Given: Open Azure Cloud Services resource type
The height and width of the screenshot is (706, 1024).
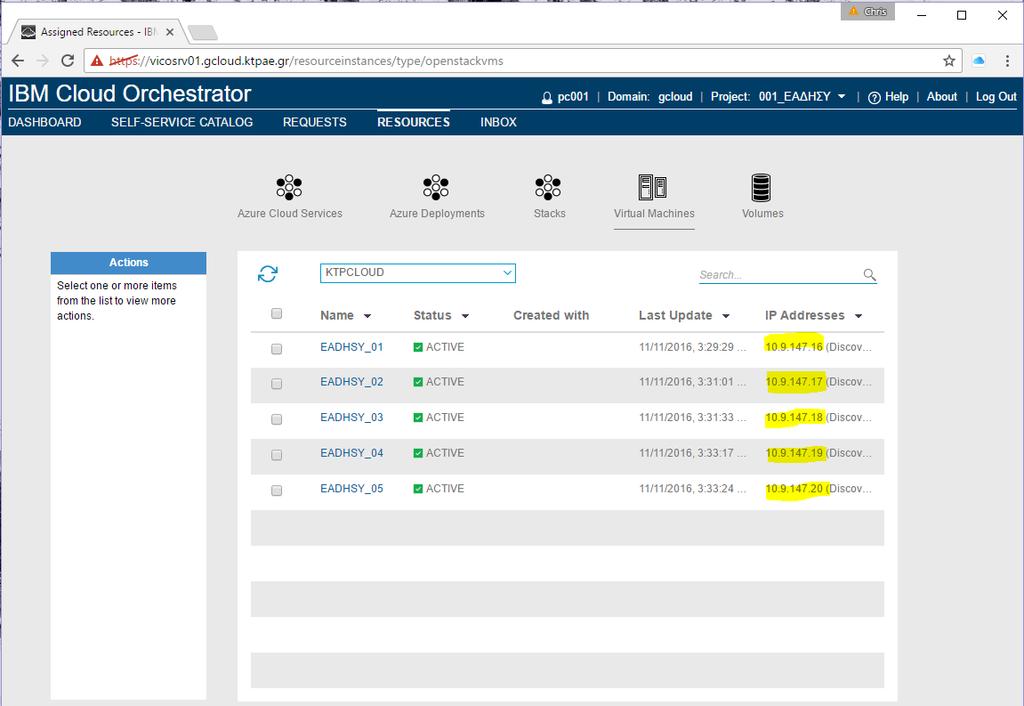Looking at the screenshot, I should 289,196.
